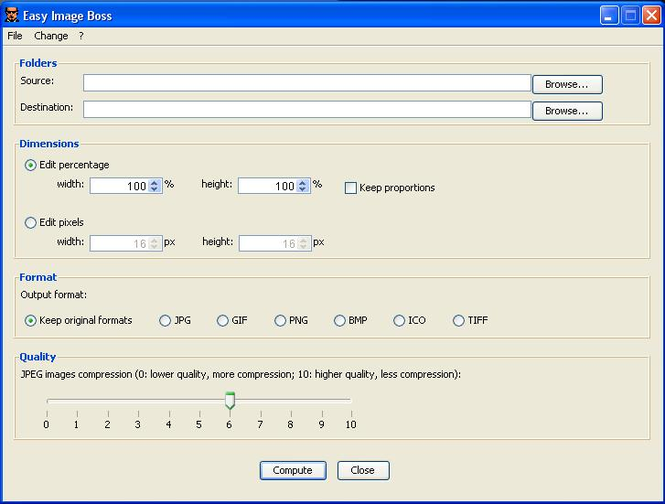Select the Edit percentage option
This screenshot has width=665, height=504.
pos(30,165)
